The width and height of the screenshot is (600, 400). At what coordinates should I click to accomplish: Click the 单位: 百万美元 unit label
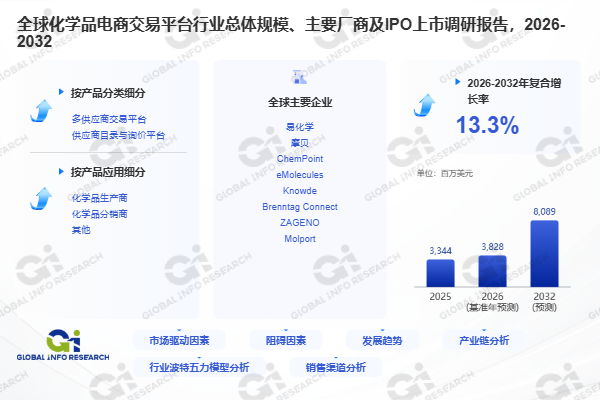pyautogui.click(x=445, y=173)
